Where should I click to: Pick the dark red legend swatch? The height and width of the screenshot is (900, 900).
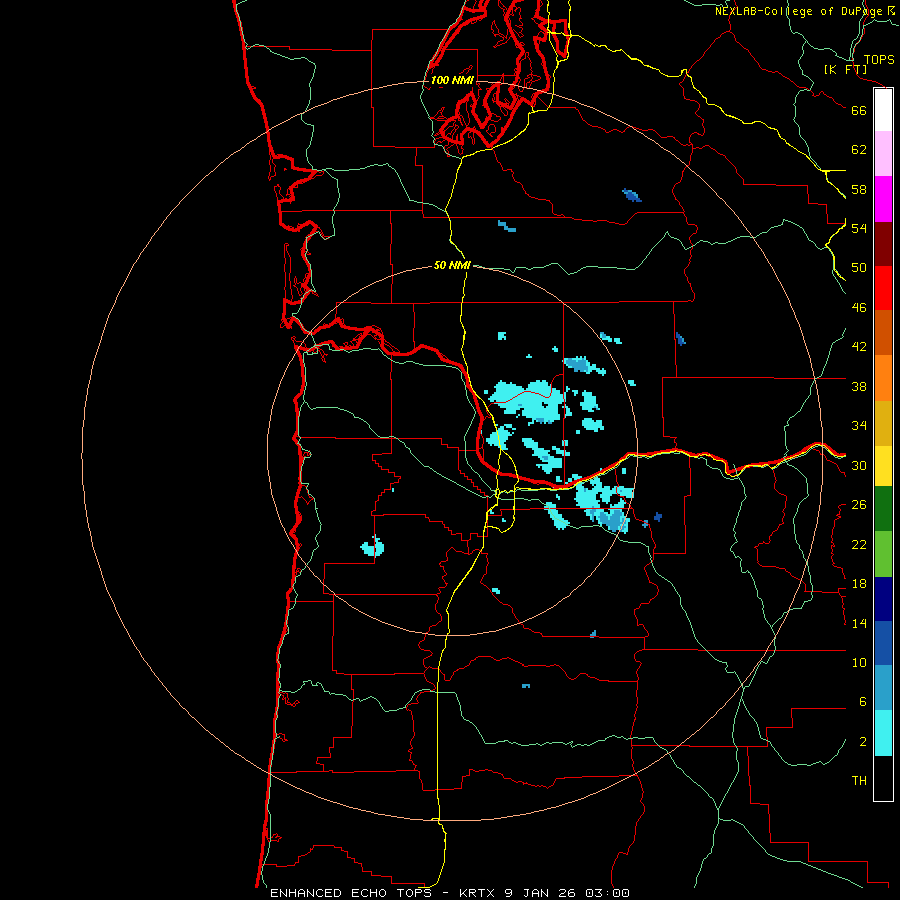tap(883, 244)
